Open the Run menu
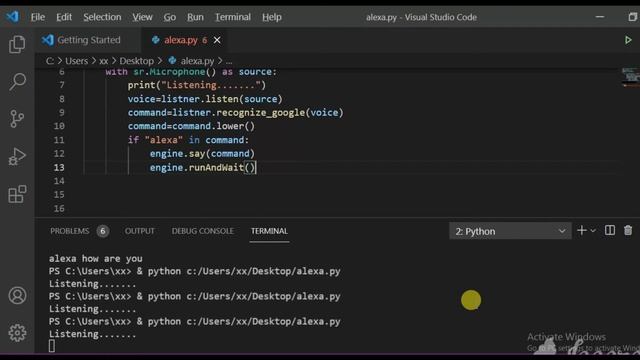Screen dimensions: 640x360 pos(195,17)
